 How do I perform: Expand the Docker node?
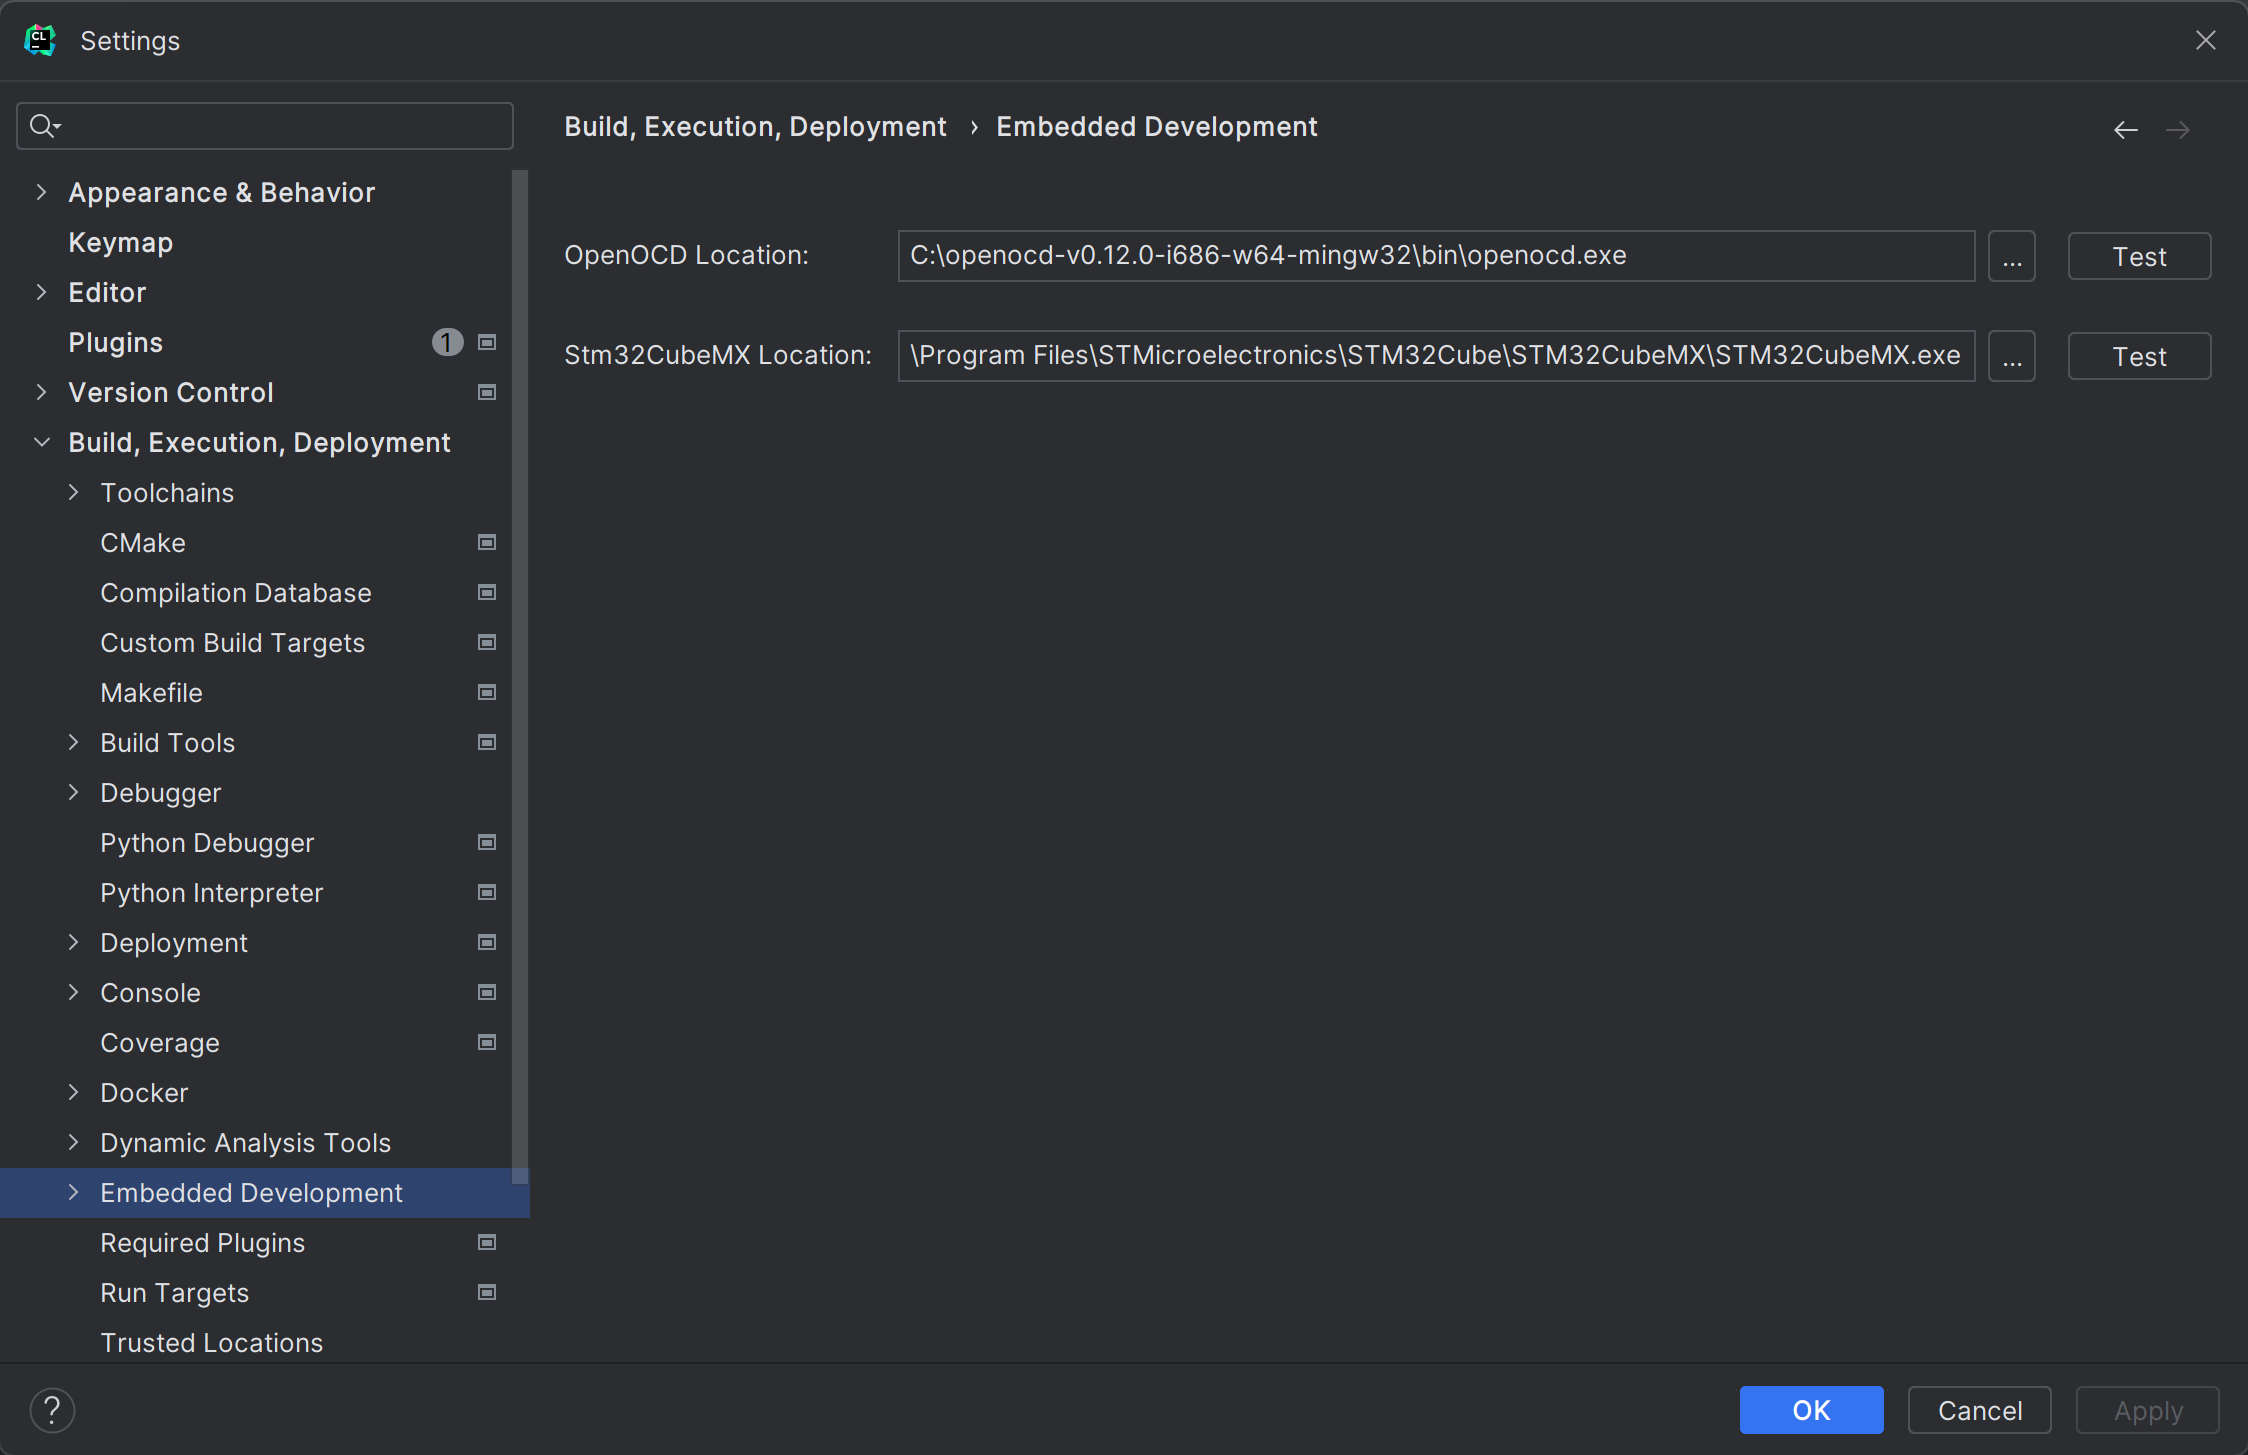[73, 1092]
